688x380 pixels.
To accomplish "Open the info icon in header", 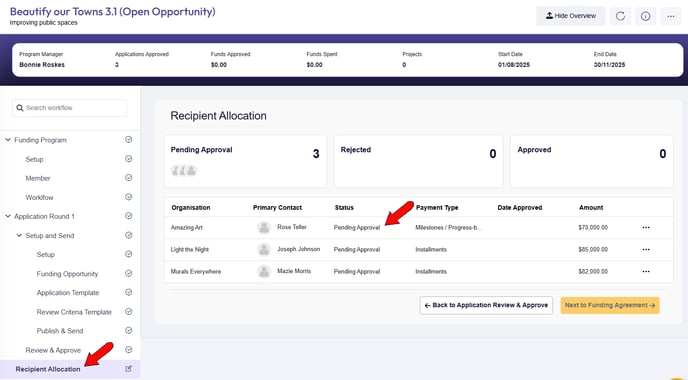I will (645, 16).
